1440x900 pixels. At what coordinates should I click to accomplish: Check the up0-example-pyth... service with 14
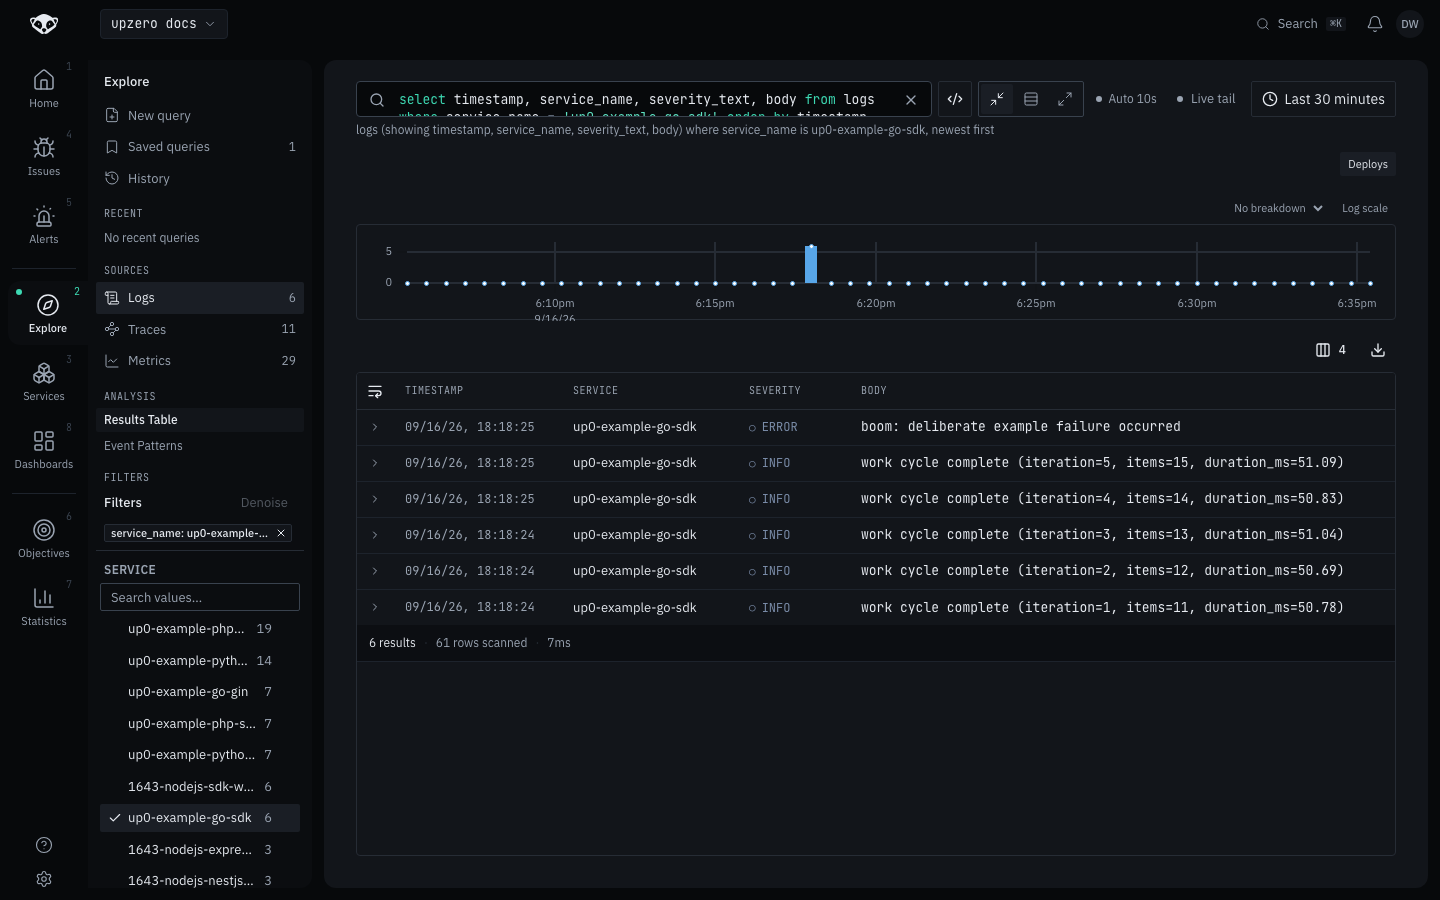tap(200, 661)
